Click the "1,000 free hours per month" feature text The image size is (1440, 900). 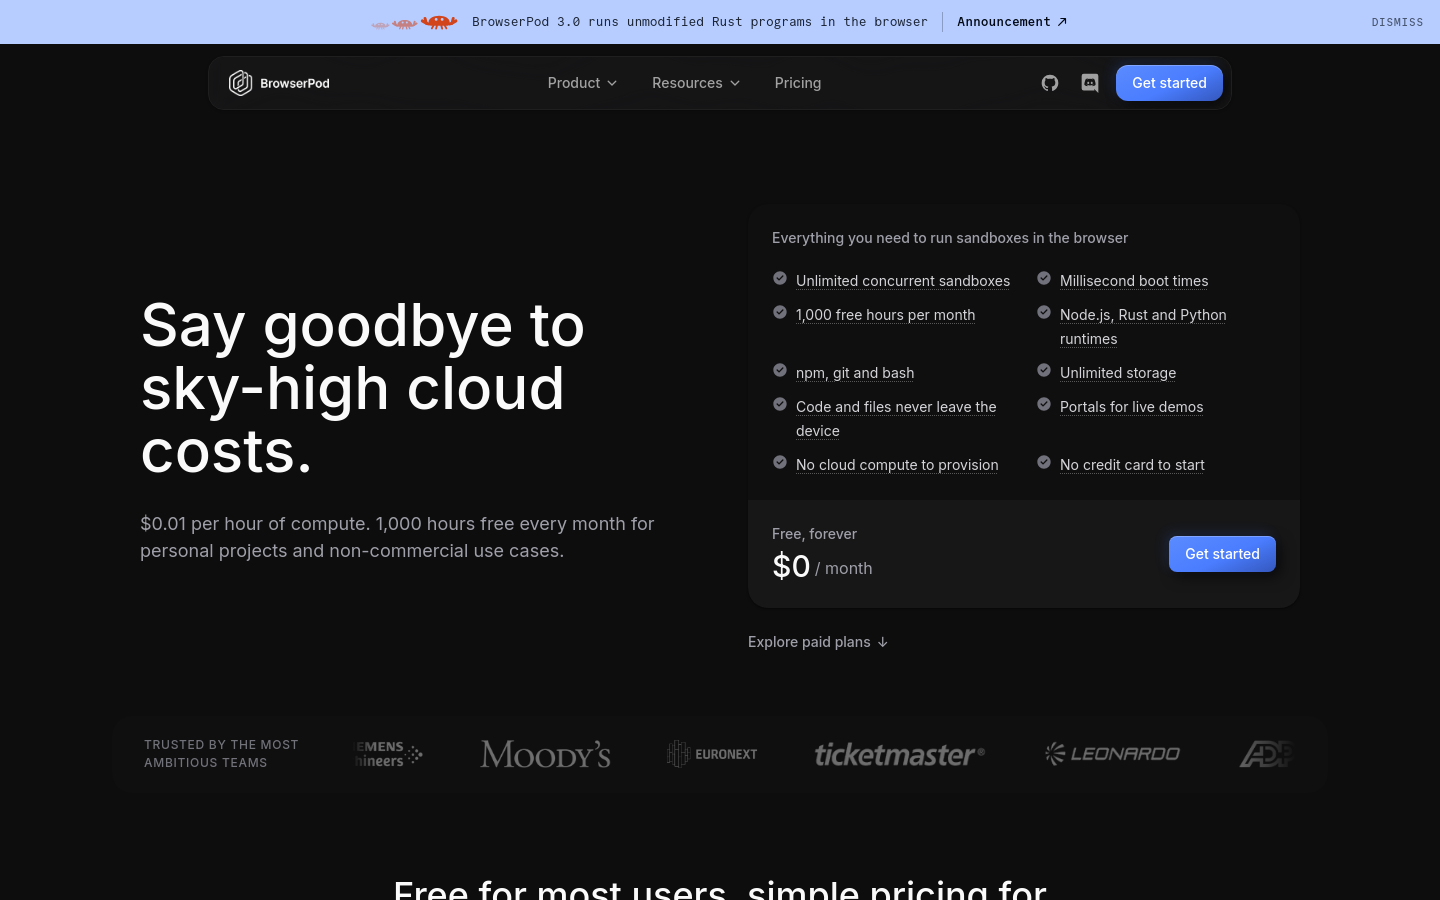[x=885, y=315]
